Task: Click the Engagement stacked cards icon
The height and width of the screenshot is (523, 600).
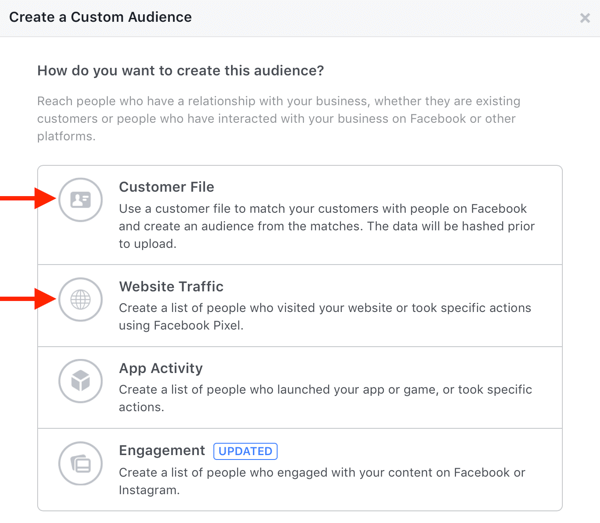Action: 80,464
